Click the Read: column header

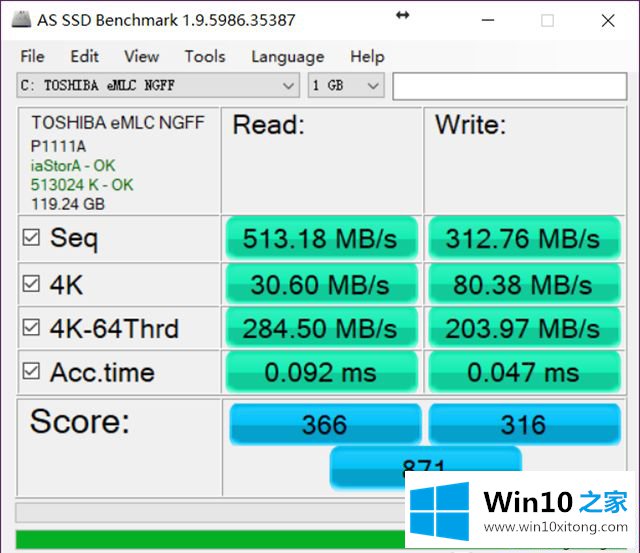pyautogui.click(x=269, y=124)
